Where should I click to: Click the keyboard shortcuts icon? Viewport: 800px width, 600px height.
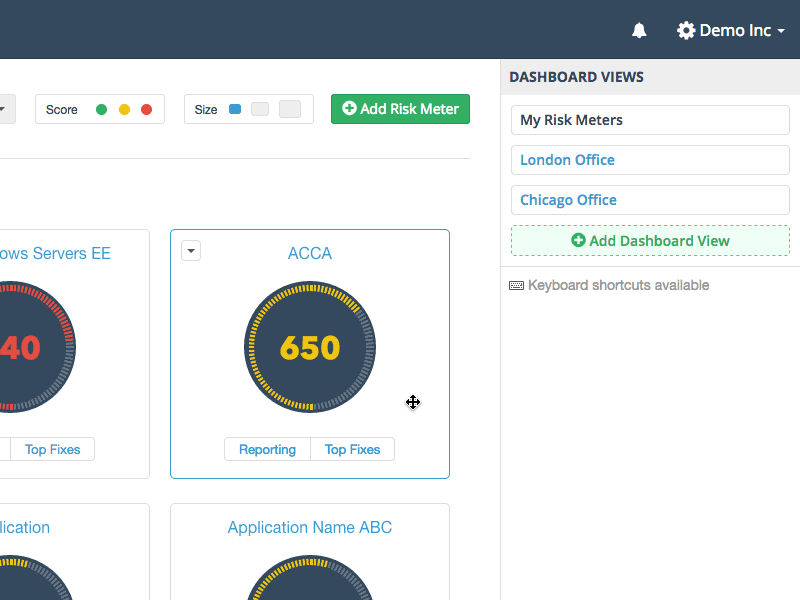point(516,285)
